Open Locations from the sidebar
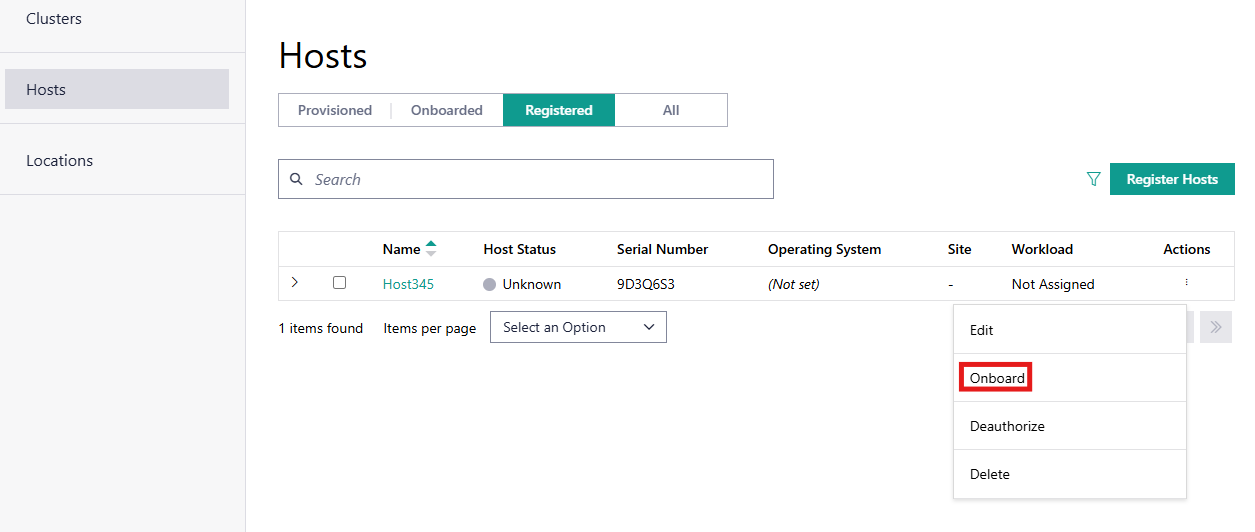The width and height of the screenshot is (1255, 532). coord(59,160)
